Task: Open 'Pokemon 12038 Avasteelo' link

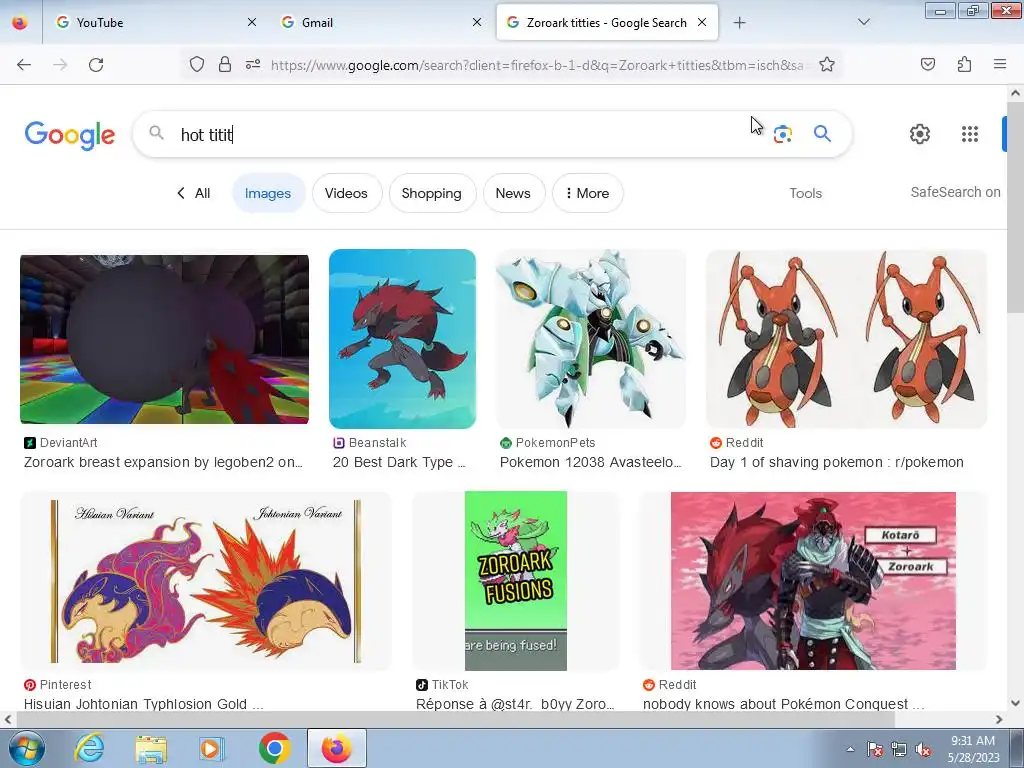Action: [590, 462]
